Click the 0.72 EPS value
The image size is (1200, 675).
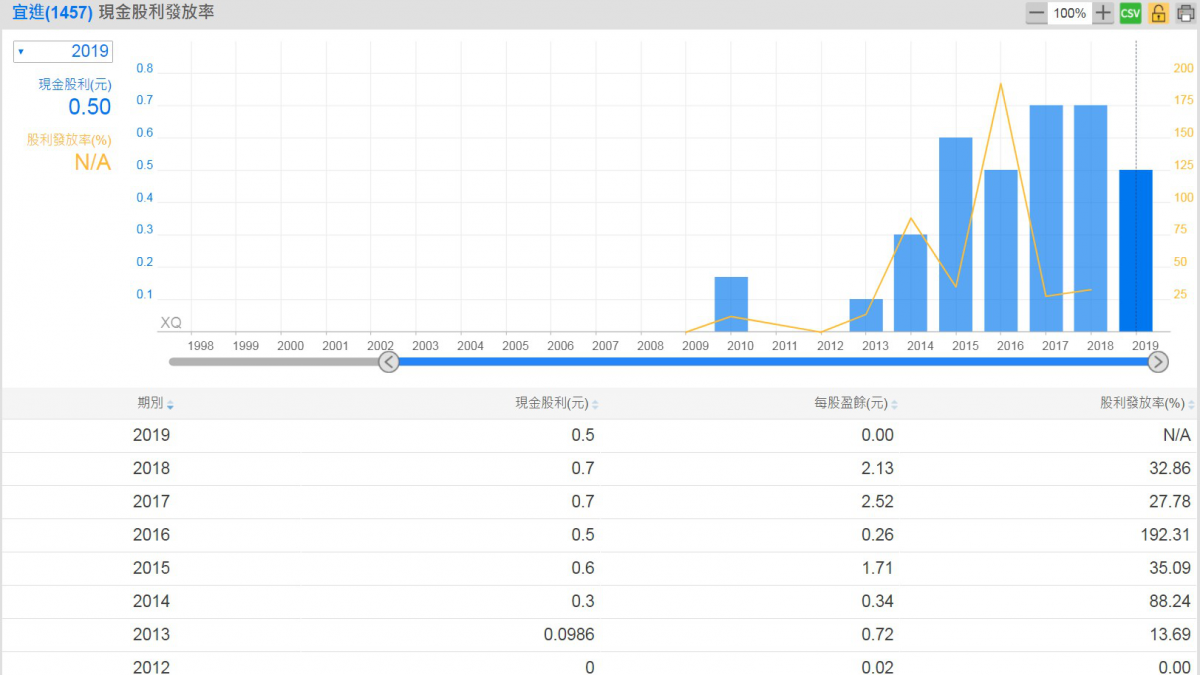pos(877,634)
